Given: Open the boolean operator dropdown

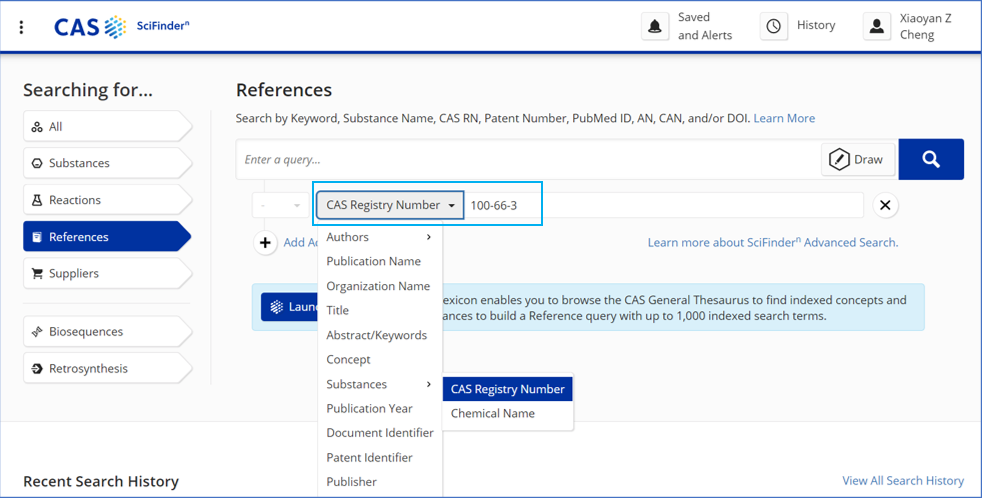Looking at the screenshot, I should [x=281, y=205].
